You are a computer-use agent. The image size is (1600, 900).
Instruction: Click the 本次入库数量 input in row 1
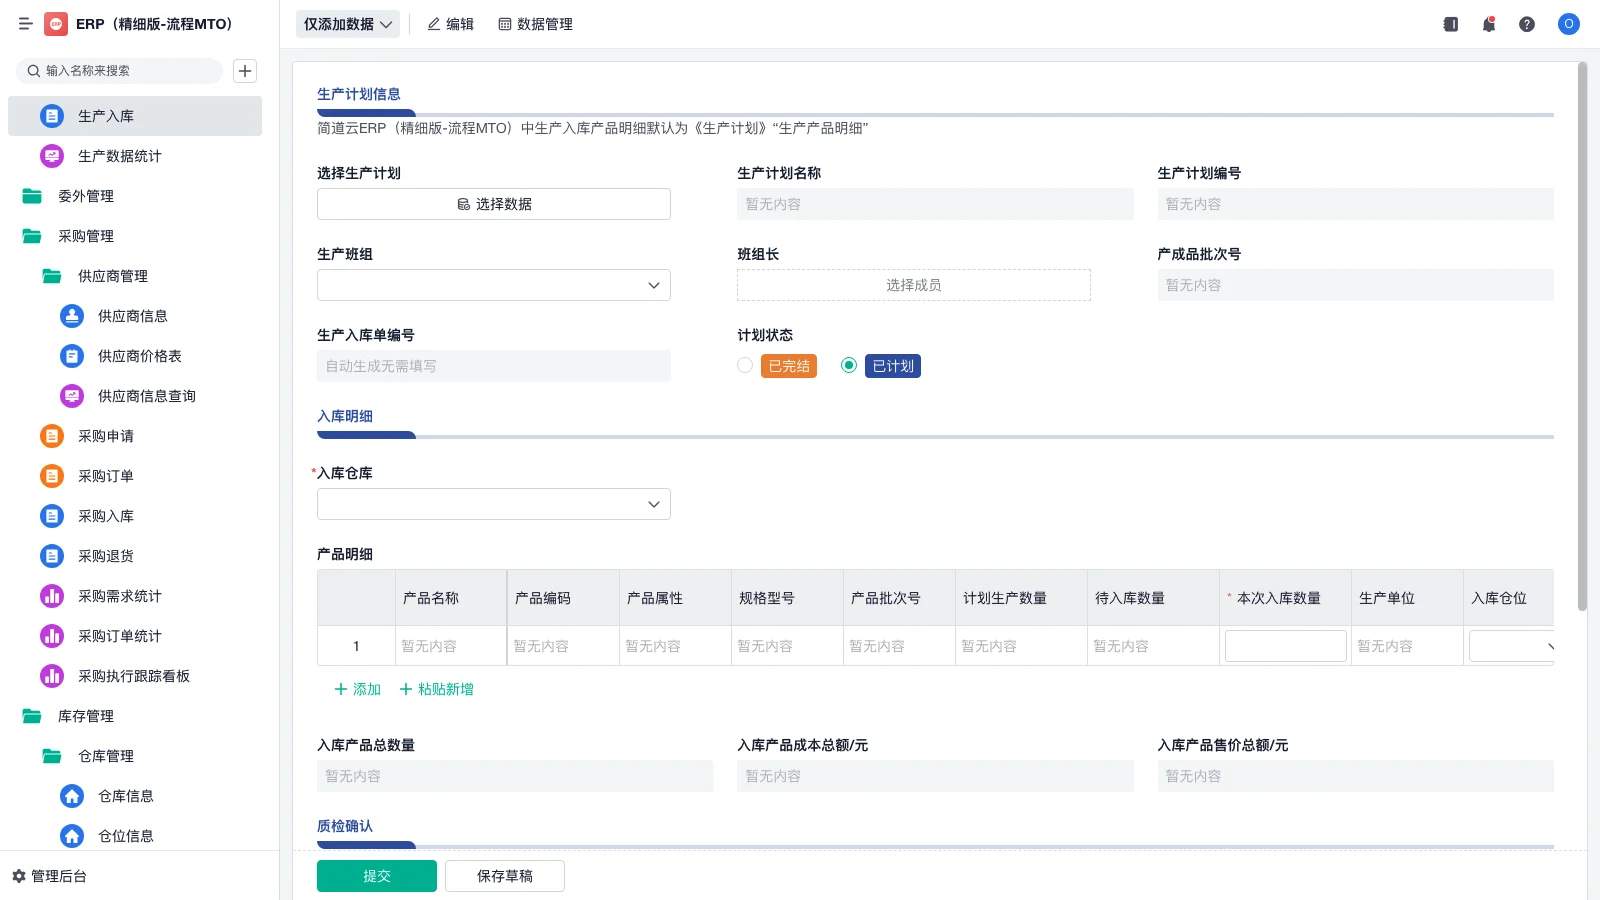[1285, 645]
